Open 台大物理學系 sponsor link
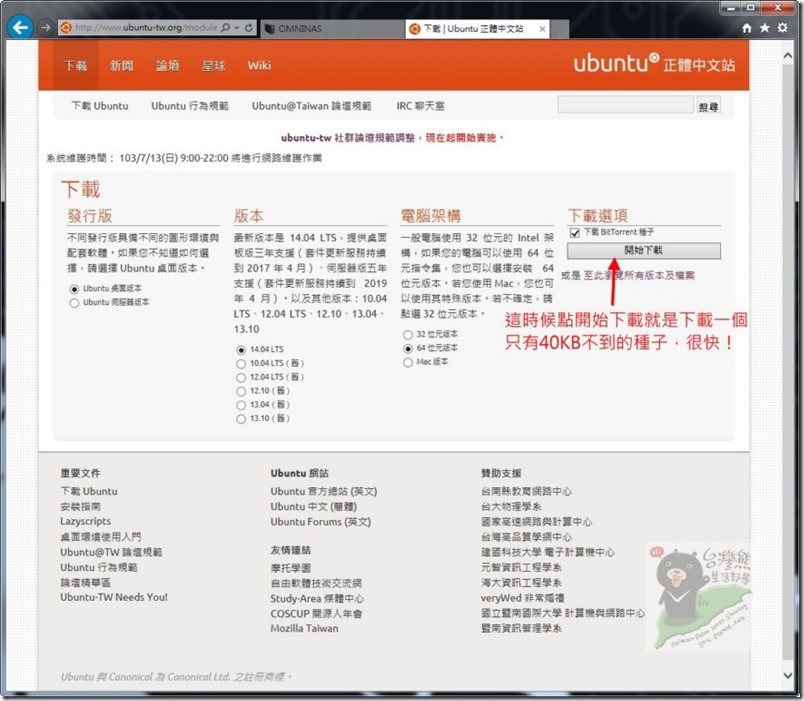The image size is (804, 701). coord(511,506)
